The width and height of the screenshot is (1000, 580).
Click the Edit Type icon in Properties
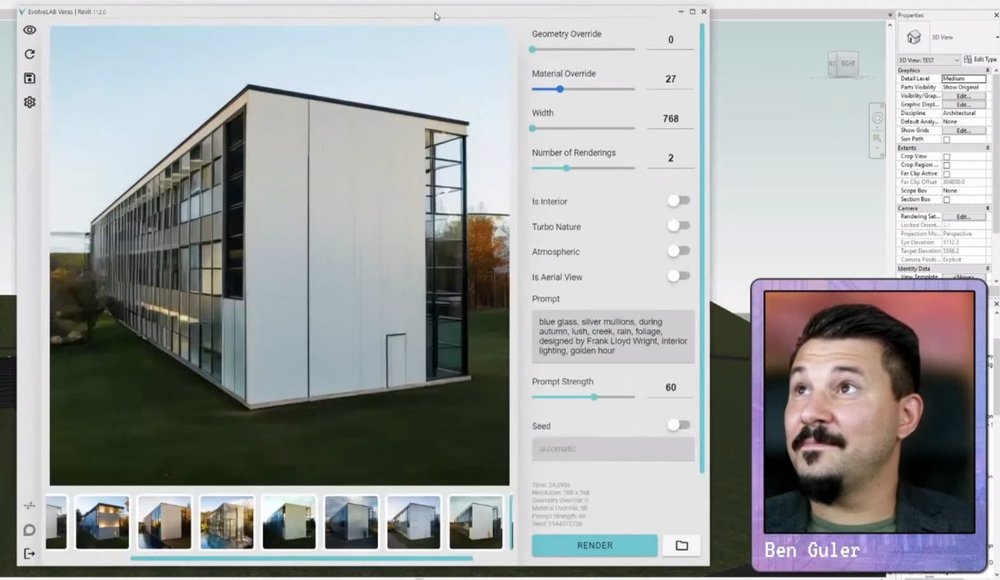[x=968, y=59]
